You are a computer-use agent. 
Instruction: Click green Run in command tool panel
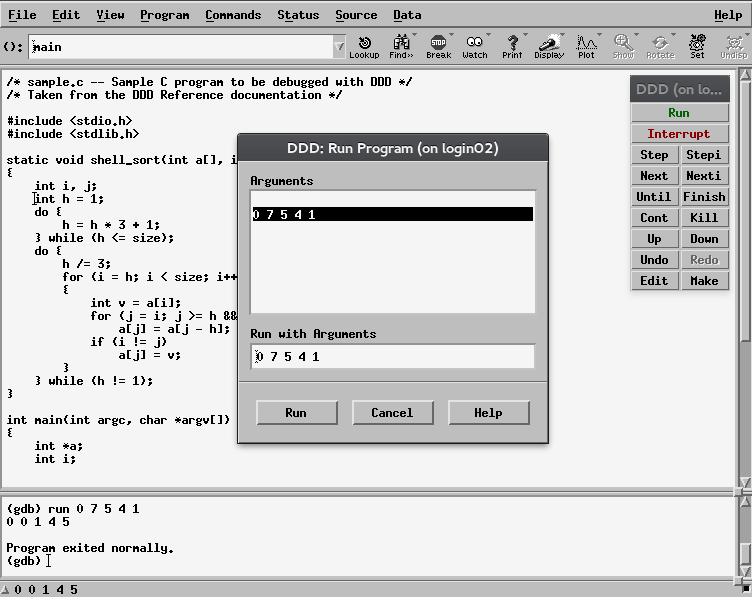(x=679, y=113)
